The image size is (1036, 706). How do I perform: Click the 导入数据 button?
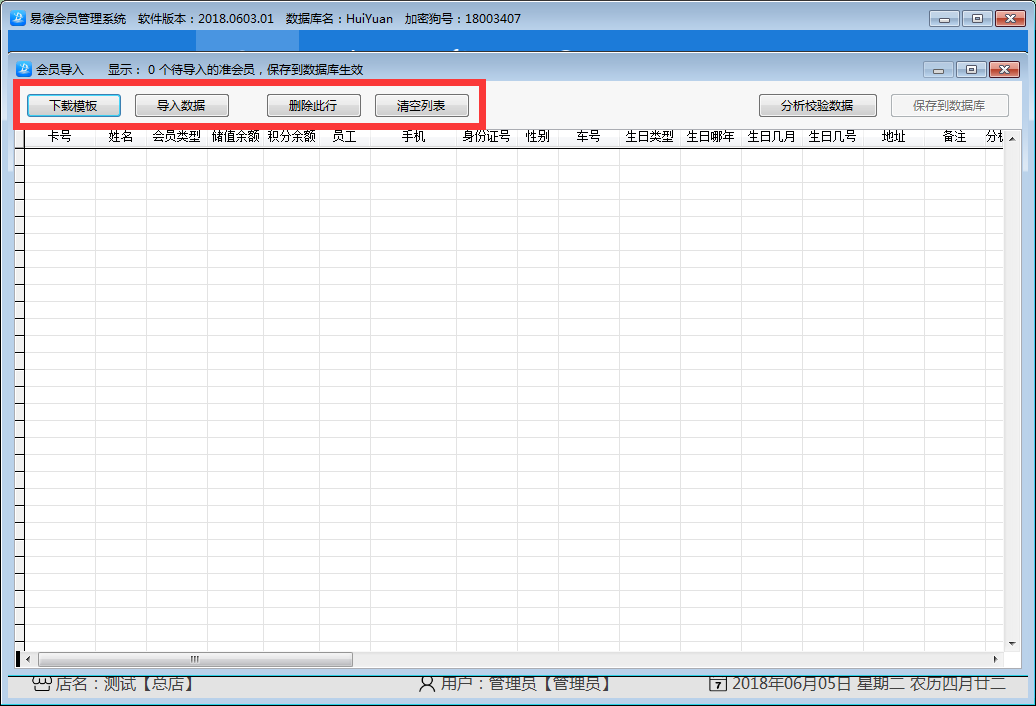pyautogui.click(x=182, y=106)
